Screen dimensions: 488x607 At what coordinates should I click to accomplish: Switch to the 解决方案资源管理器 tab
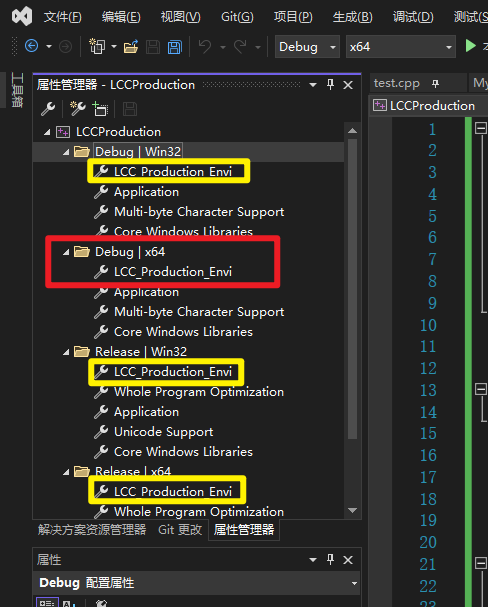tap(92, 530)
